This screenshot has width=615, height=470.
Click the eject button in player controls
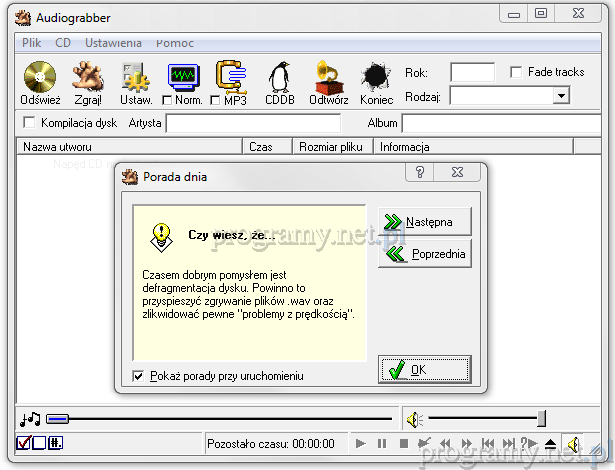coord(550,443)
